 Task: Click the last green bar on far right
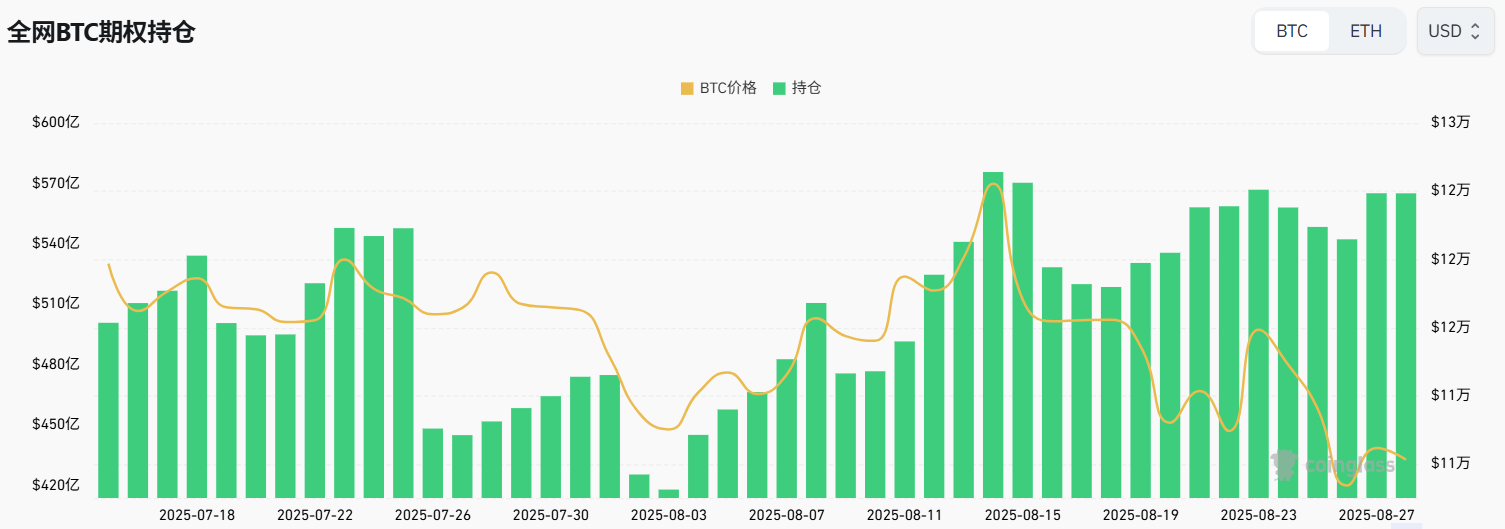coord(1406,345)
